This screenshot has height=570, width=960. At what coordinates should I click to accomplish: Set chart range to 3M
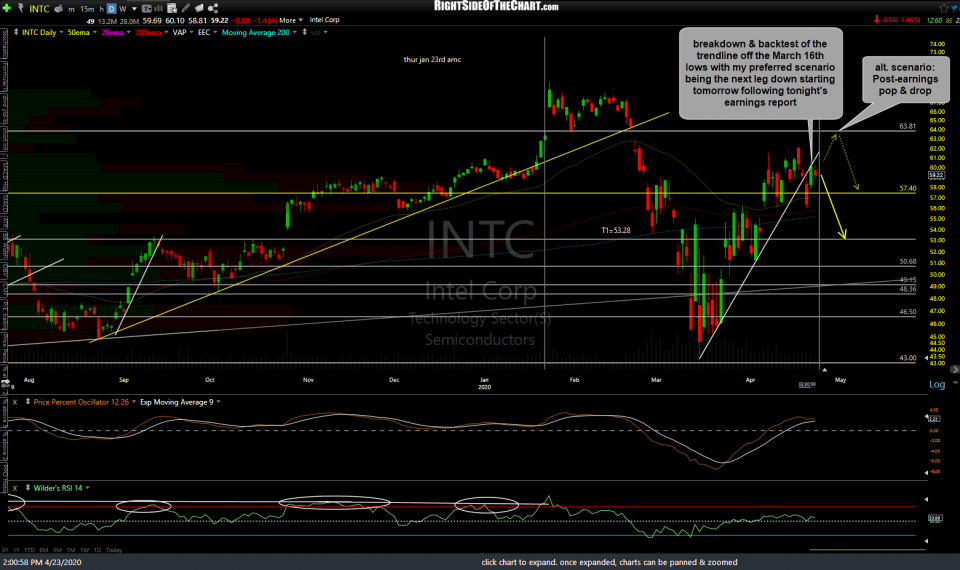pos(58,550)
